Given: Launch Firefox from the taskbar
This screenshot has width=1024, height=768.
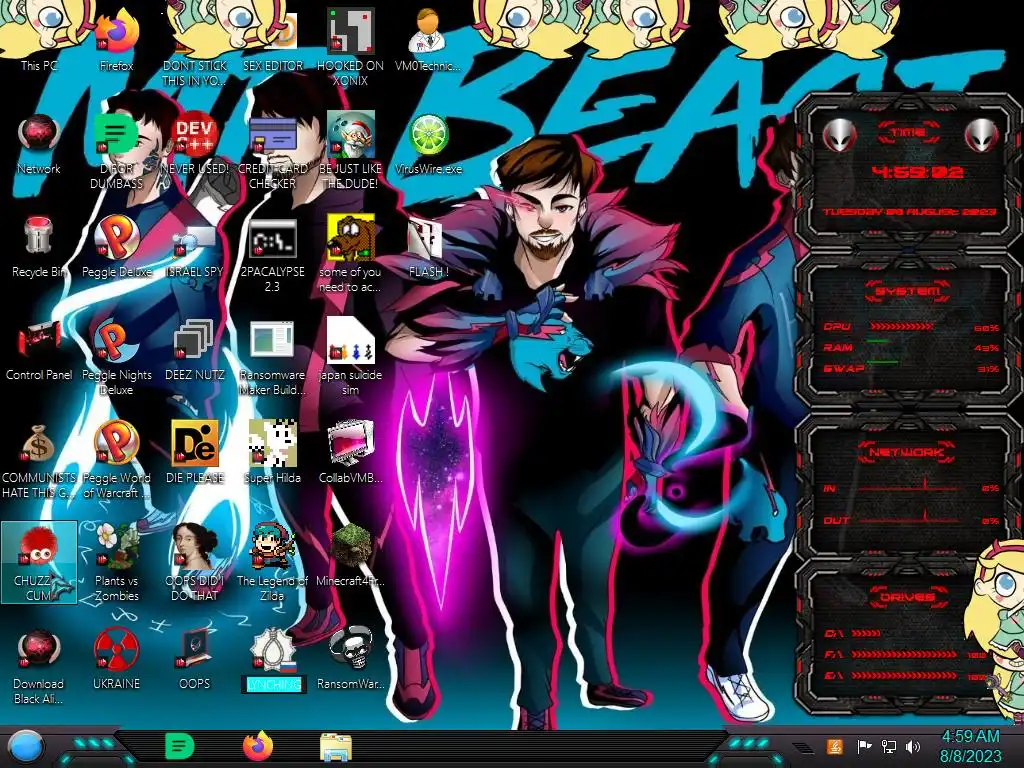Looking at the screenshot, I should click(x=258, y=746).
